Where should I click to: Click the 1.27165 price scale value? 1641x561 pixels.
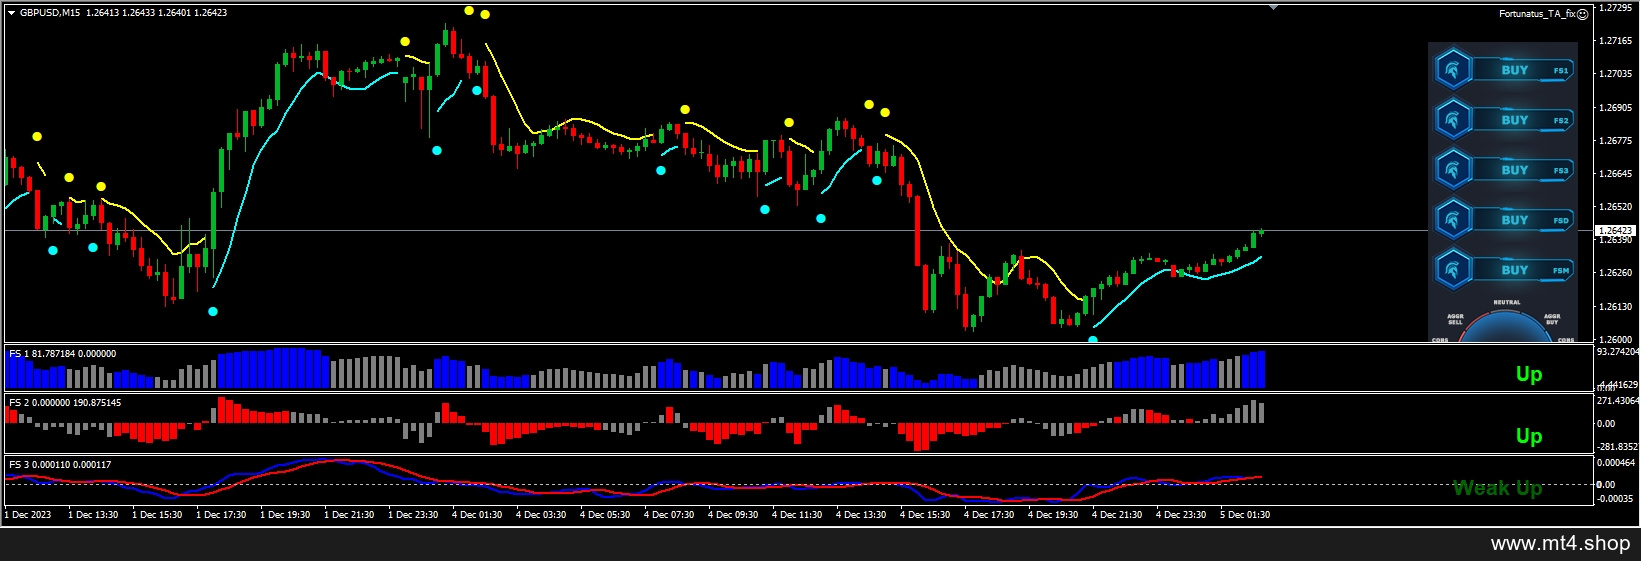pos(1616,41)
